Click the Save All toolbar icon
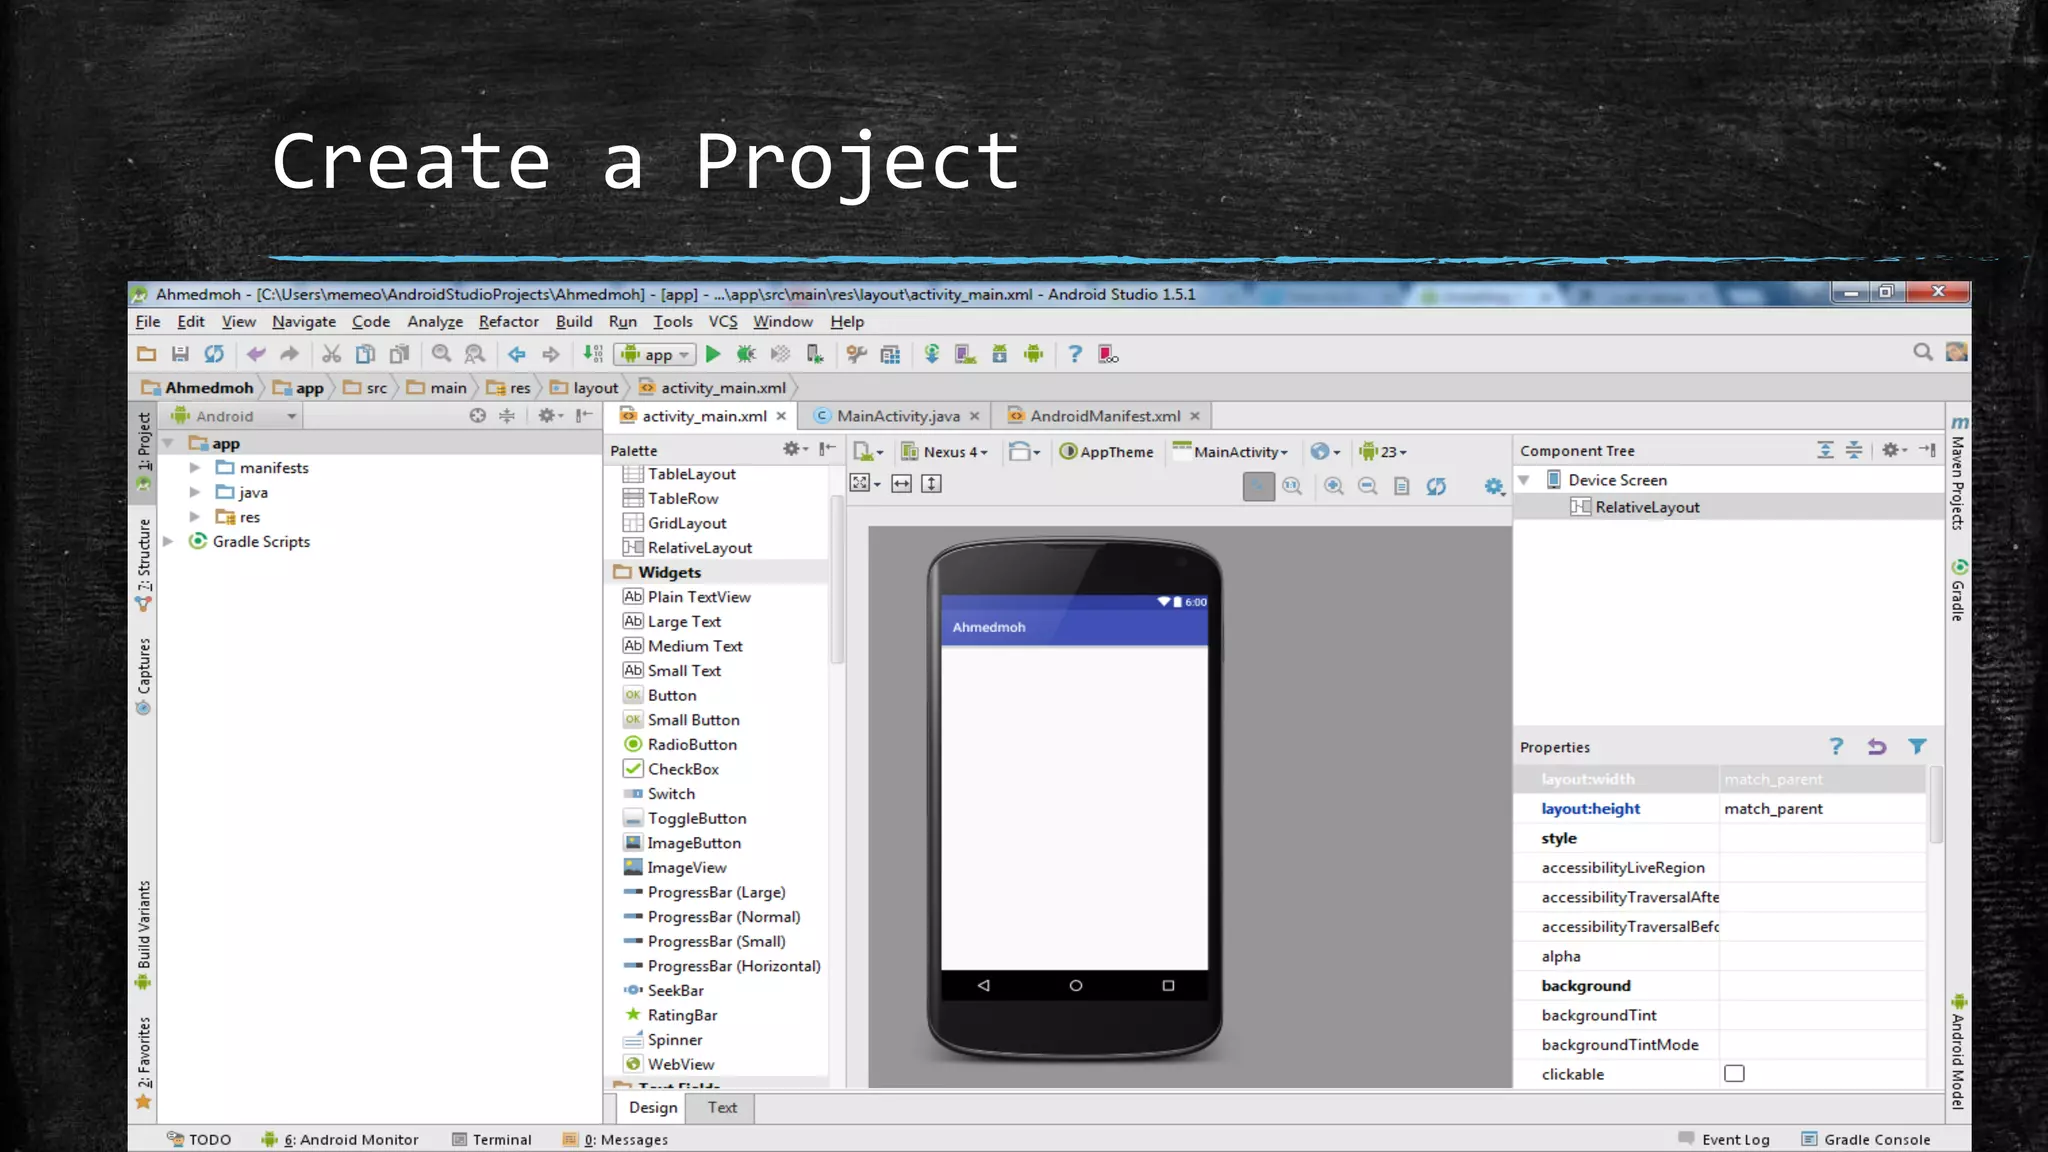This screenshot has height=1152, width=2048. (x=180, y=354)
